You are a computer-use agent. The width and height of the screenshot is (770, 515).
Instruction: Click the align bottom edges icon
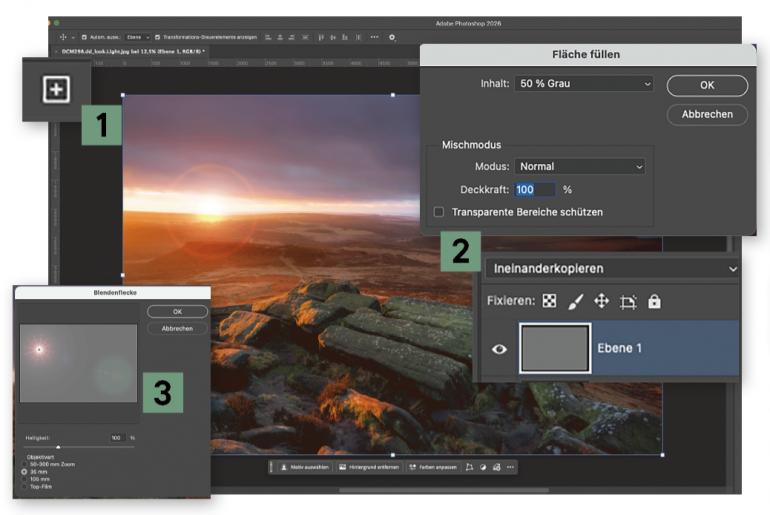tap(345, 37)
